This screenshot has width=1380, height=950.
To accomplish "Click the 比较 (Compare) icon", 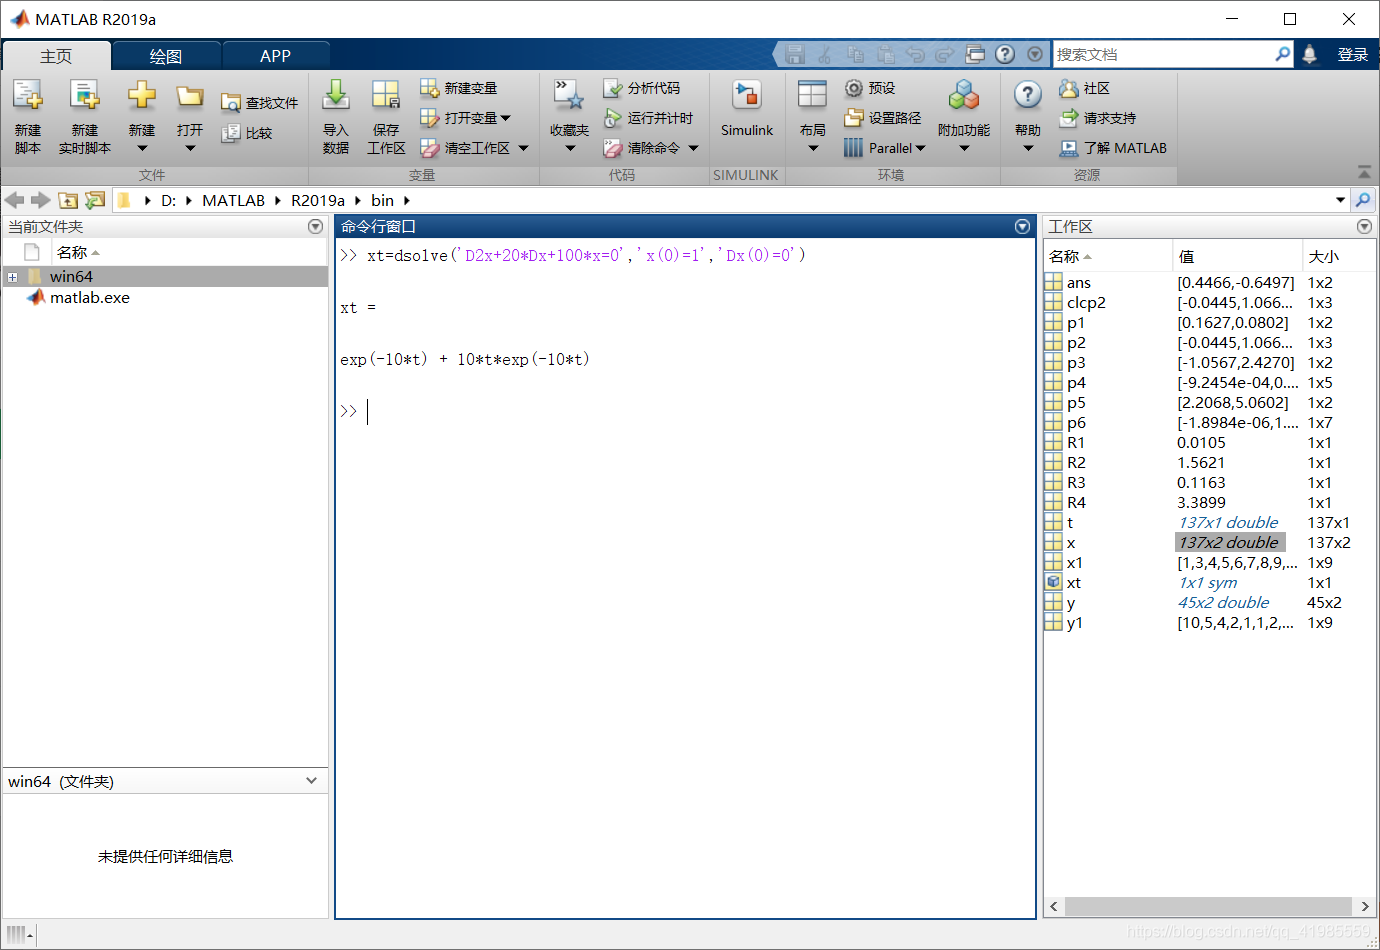I will pyautogui.click(x=231, y=133).
